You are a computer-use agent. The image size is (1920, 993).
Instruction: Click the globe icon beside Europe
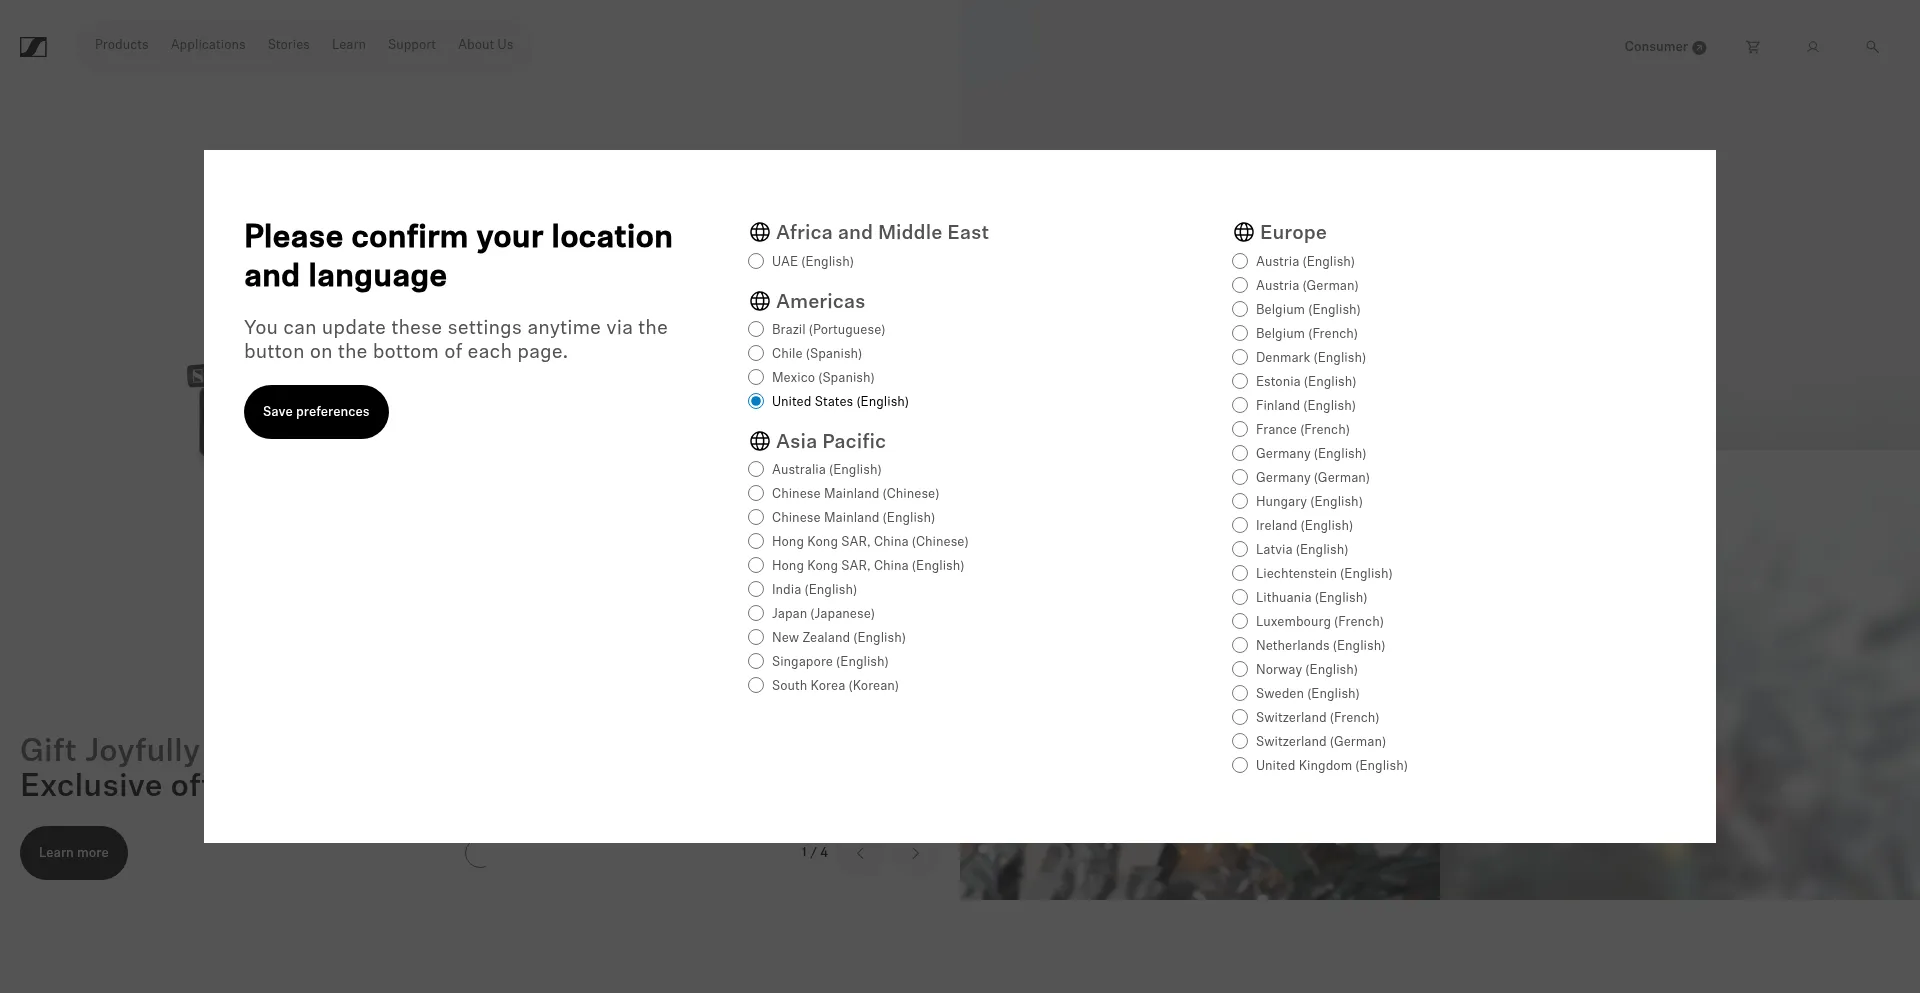click(1243, 232)
